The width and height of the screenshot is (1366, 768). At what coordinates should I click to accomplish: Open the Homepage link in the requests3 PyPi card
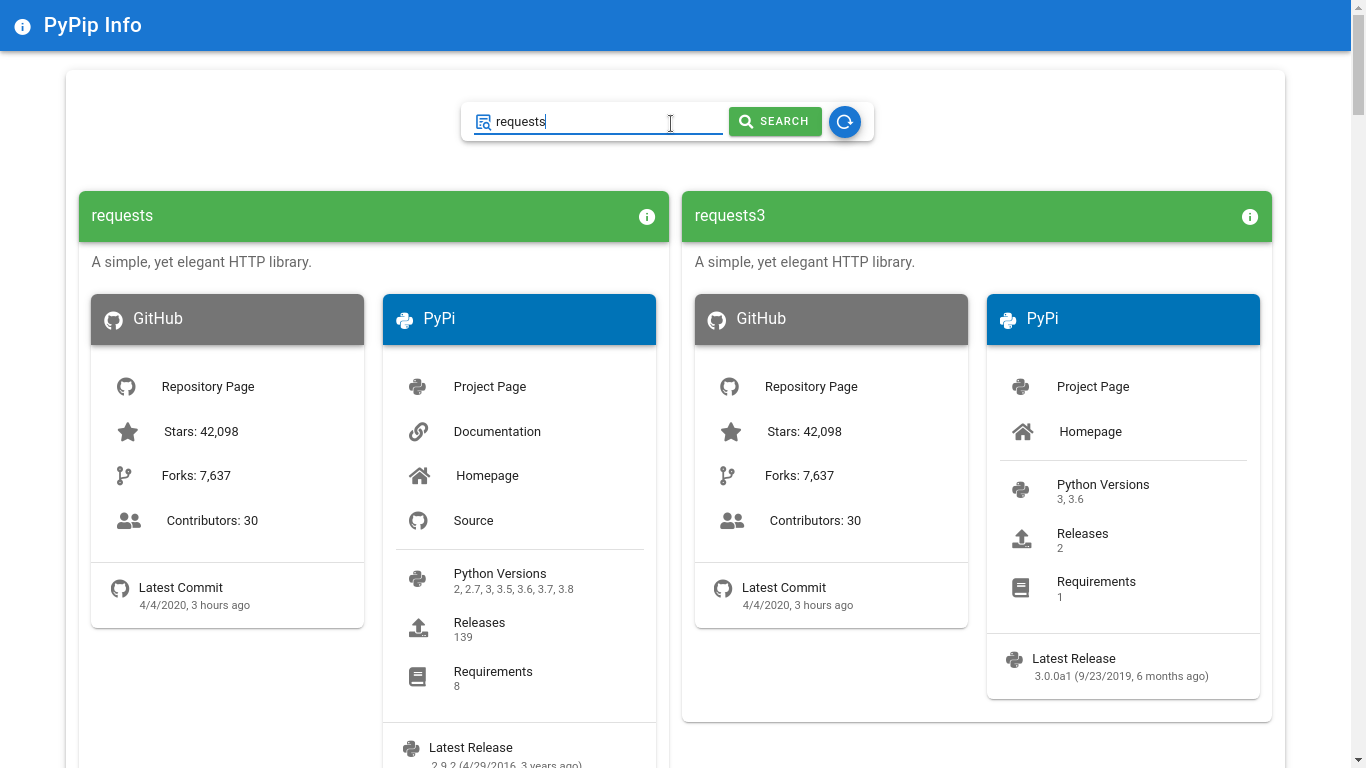click(x=1090, y=432)
